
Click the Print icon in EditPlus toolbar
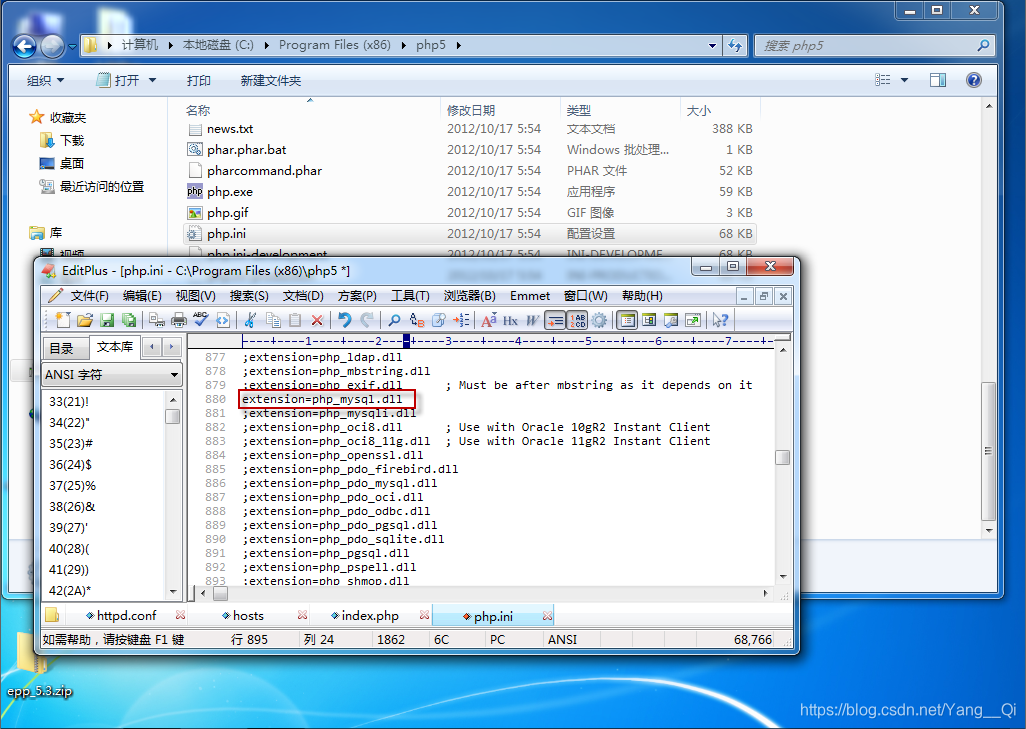179,320
